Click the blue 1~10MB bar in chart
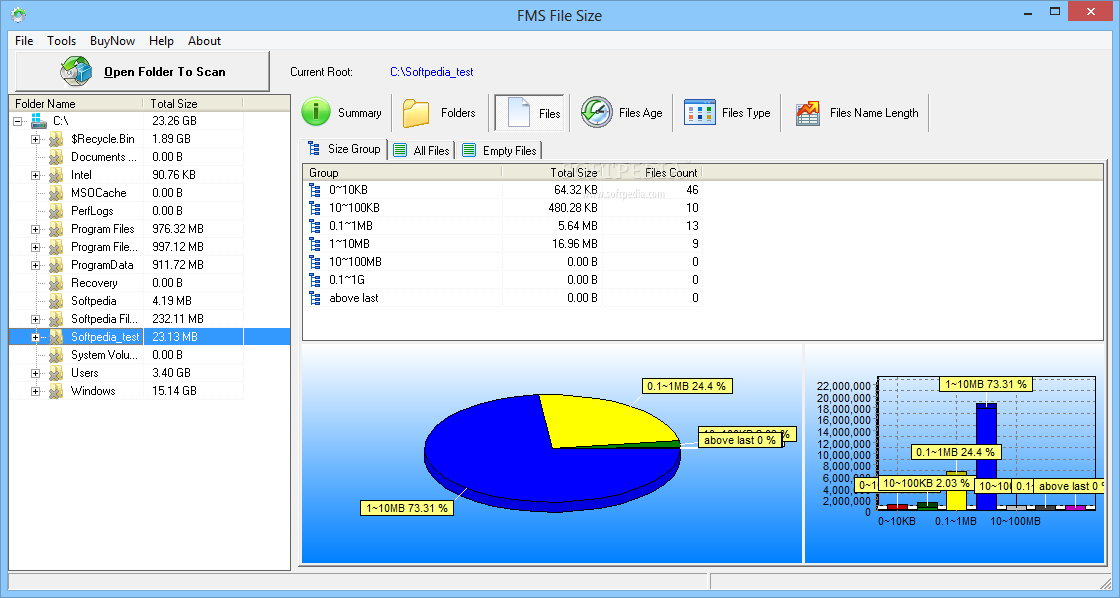The width and height of the screenshot is (1120, 598). (x=986, y=457)
